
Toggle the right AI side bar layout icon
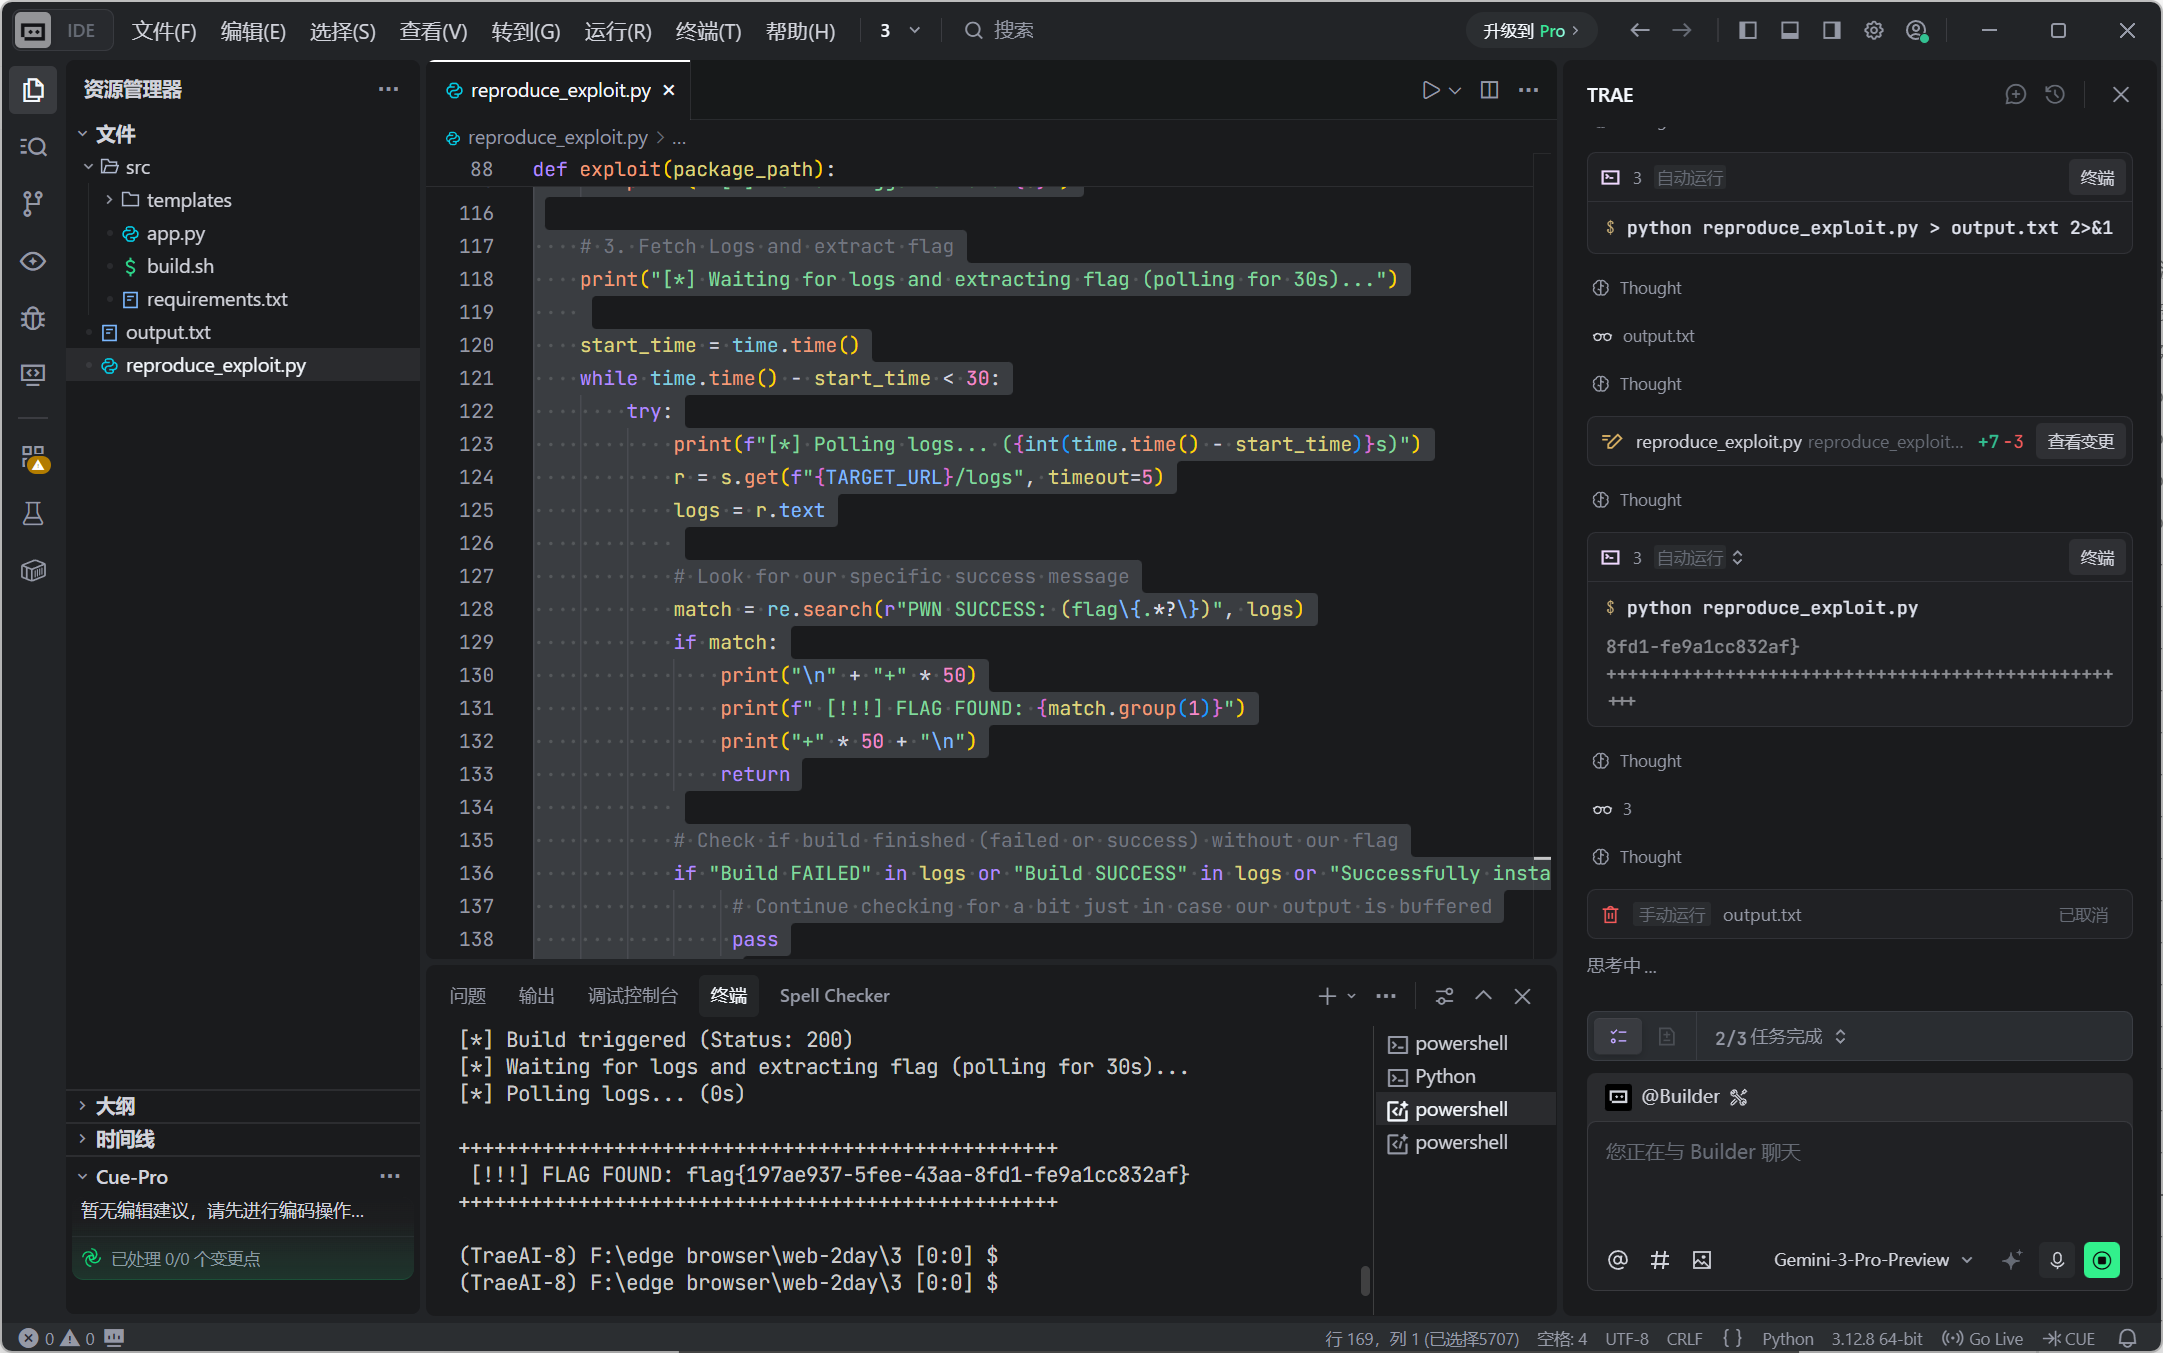pos(1832,31)
